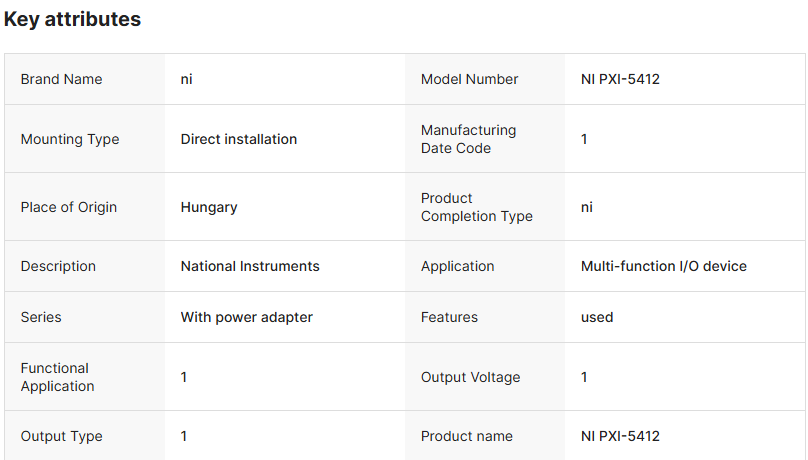This screenshot has width=808, height=460.
Task: Click the Features label
Action: (x=449, y=317)
